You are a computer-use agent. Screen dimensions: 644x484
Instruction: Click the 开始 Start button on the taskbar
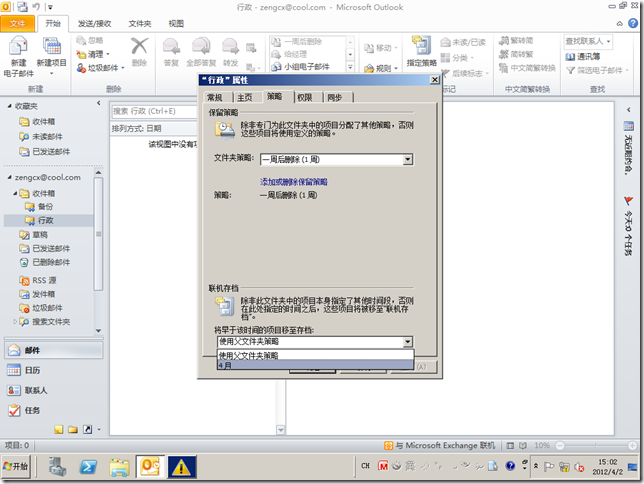17,466
